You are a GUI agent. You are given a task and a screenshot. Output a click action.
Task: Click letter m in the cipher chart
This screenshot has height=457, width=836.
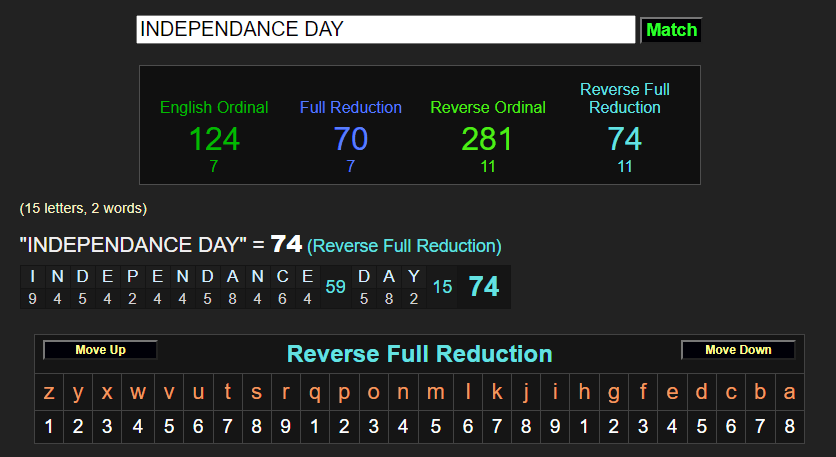pos(435,393)
